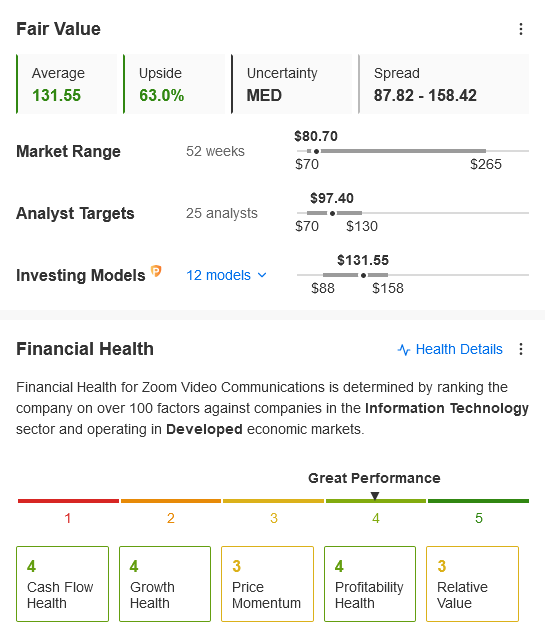Open the Financial Health three-dot options menu
This screenshot has height=634, width=545.
pyautogui.click(x=521, y=349)
